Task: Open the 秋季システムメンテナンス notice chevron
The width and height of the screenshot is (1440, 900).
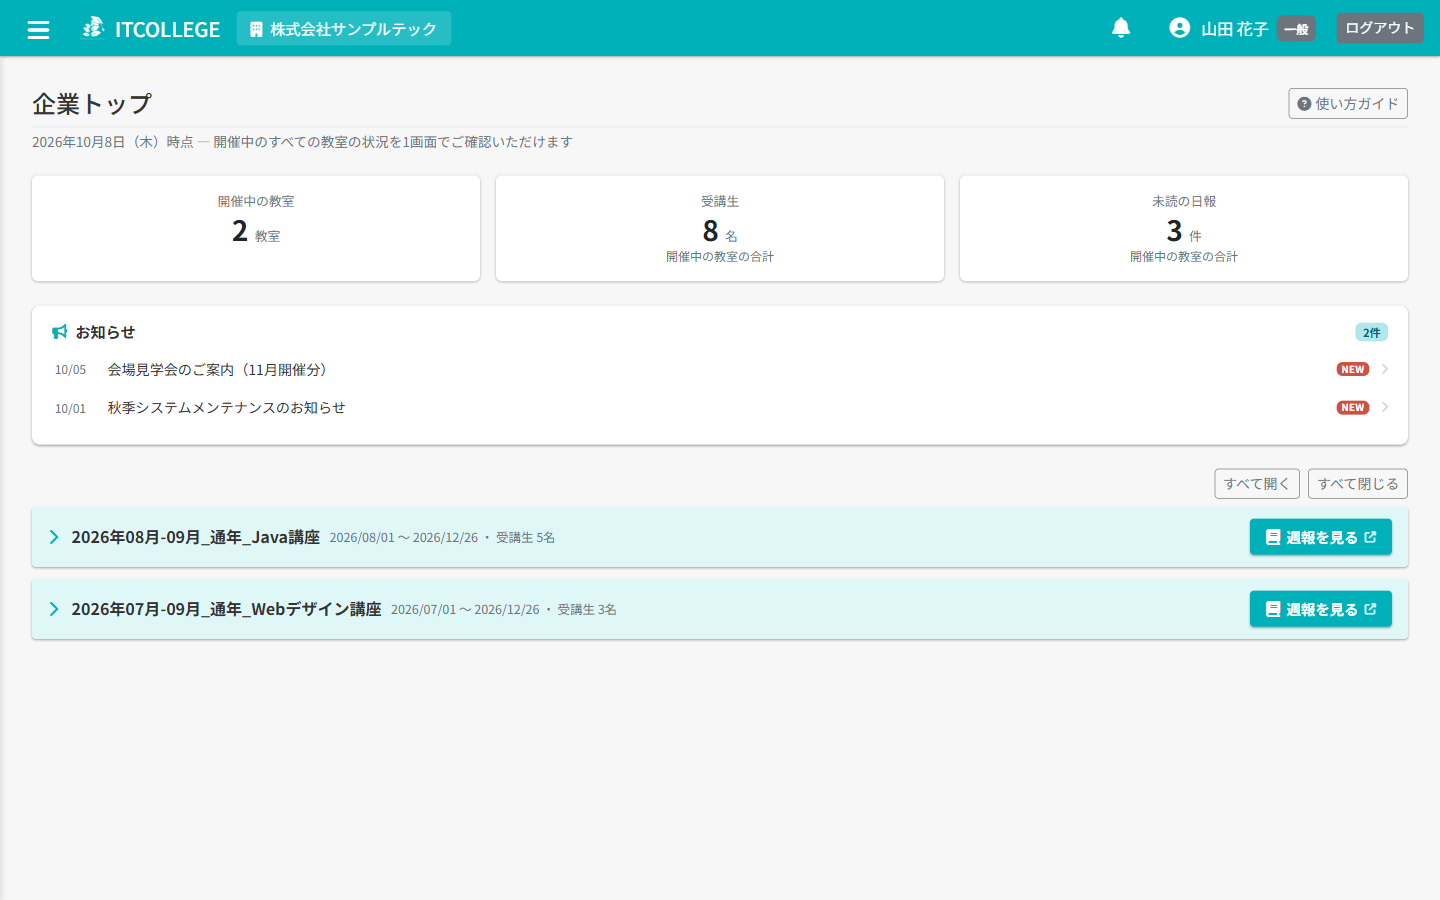Action: (x=1385, y=407)
